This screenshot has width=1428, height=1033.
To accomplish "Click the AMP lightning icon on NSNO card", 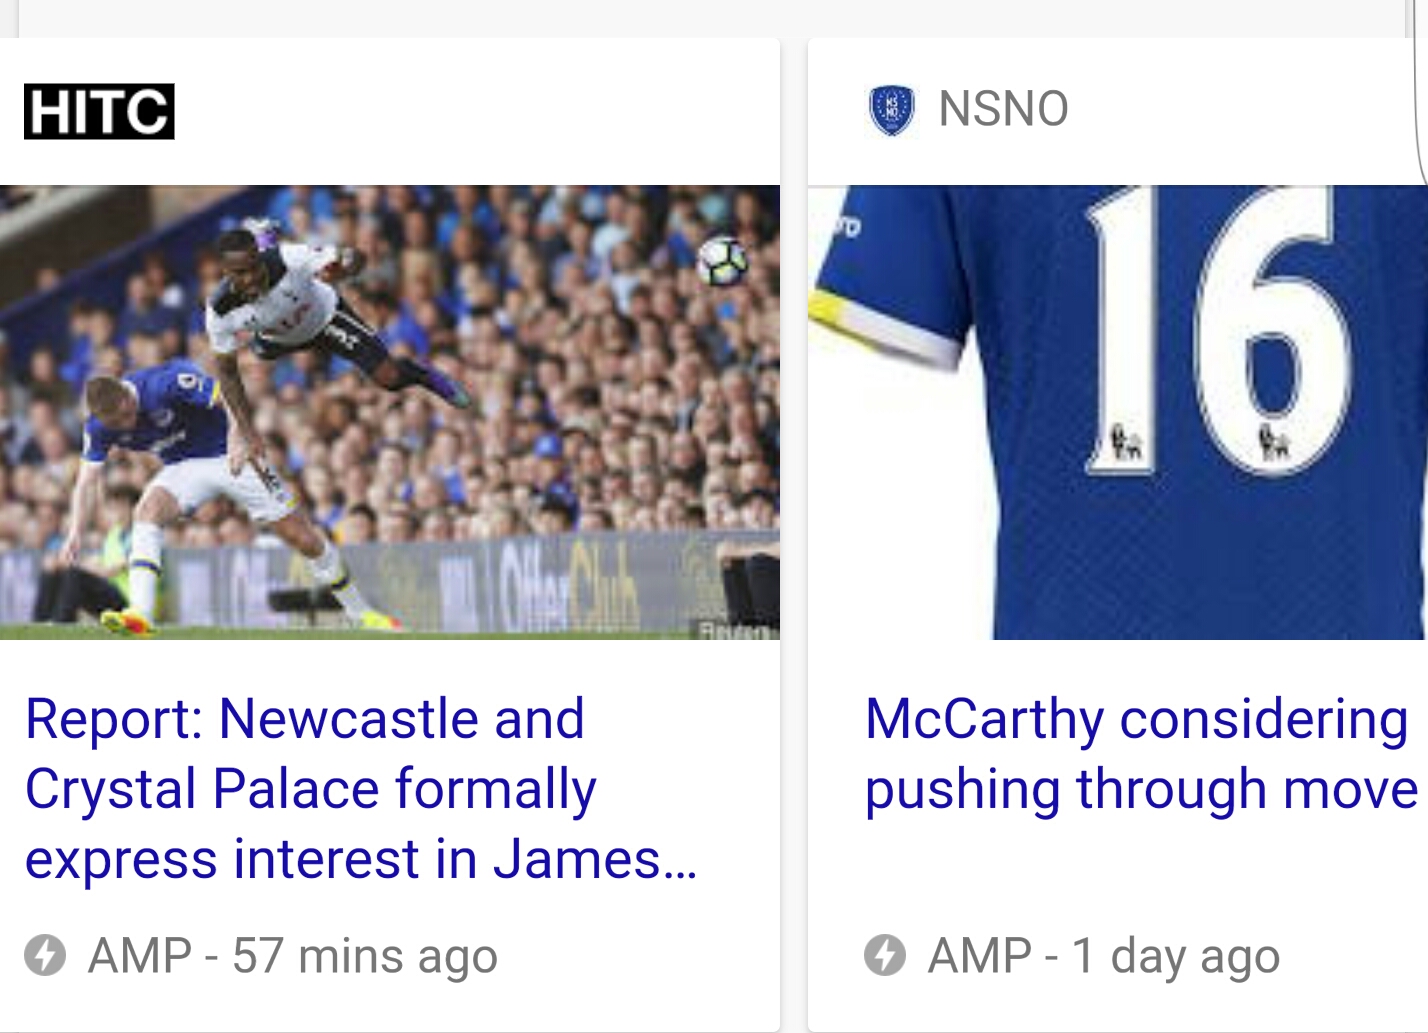I will pos(885,955).
